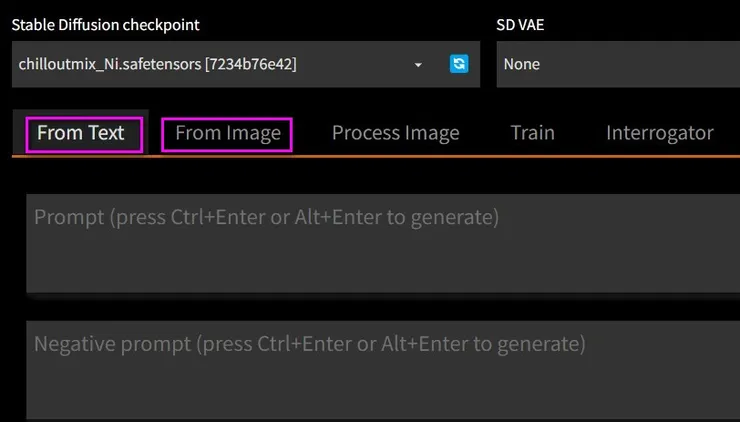
Task: Click the Stable Diffusion checkpoint label
Action: [x=105, y=24]
